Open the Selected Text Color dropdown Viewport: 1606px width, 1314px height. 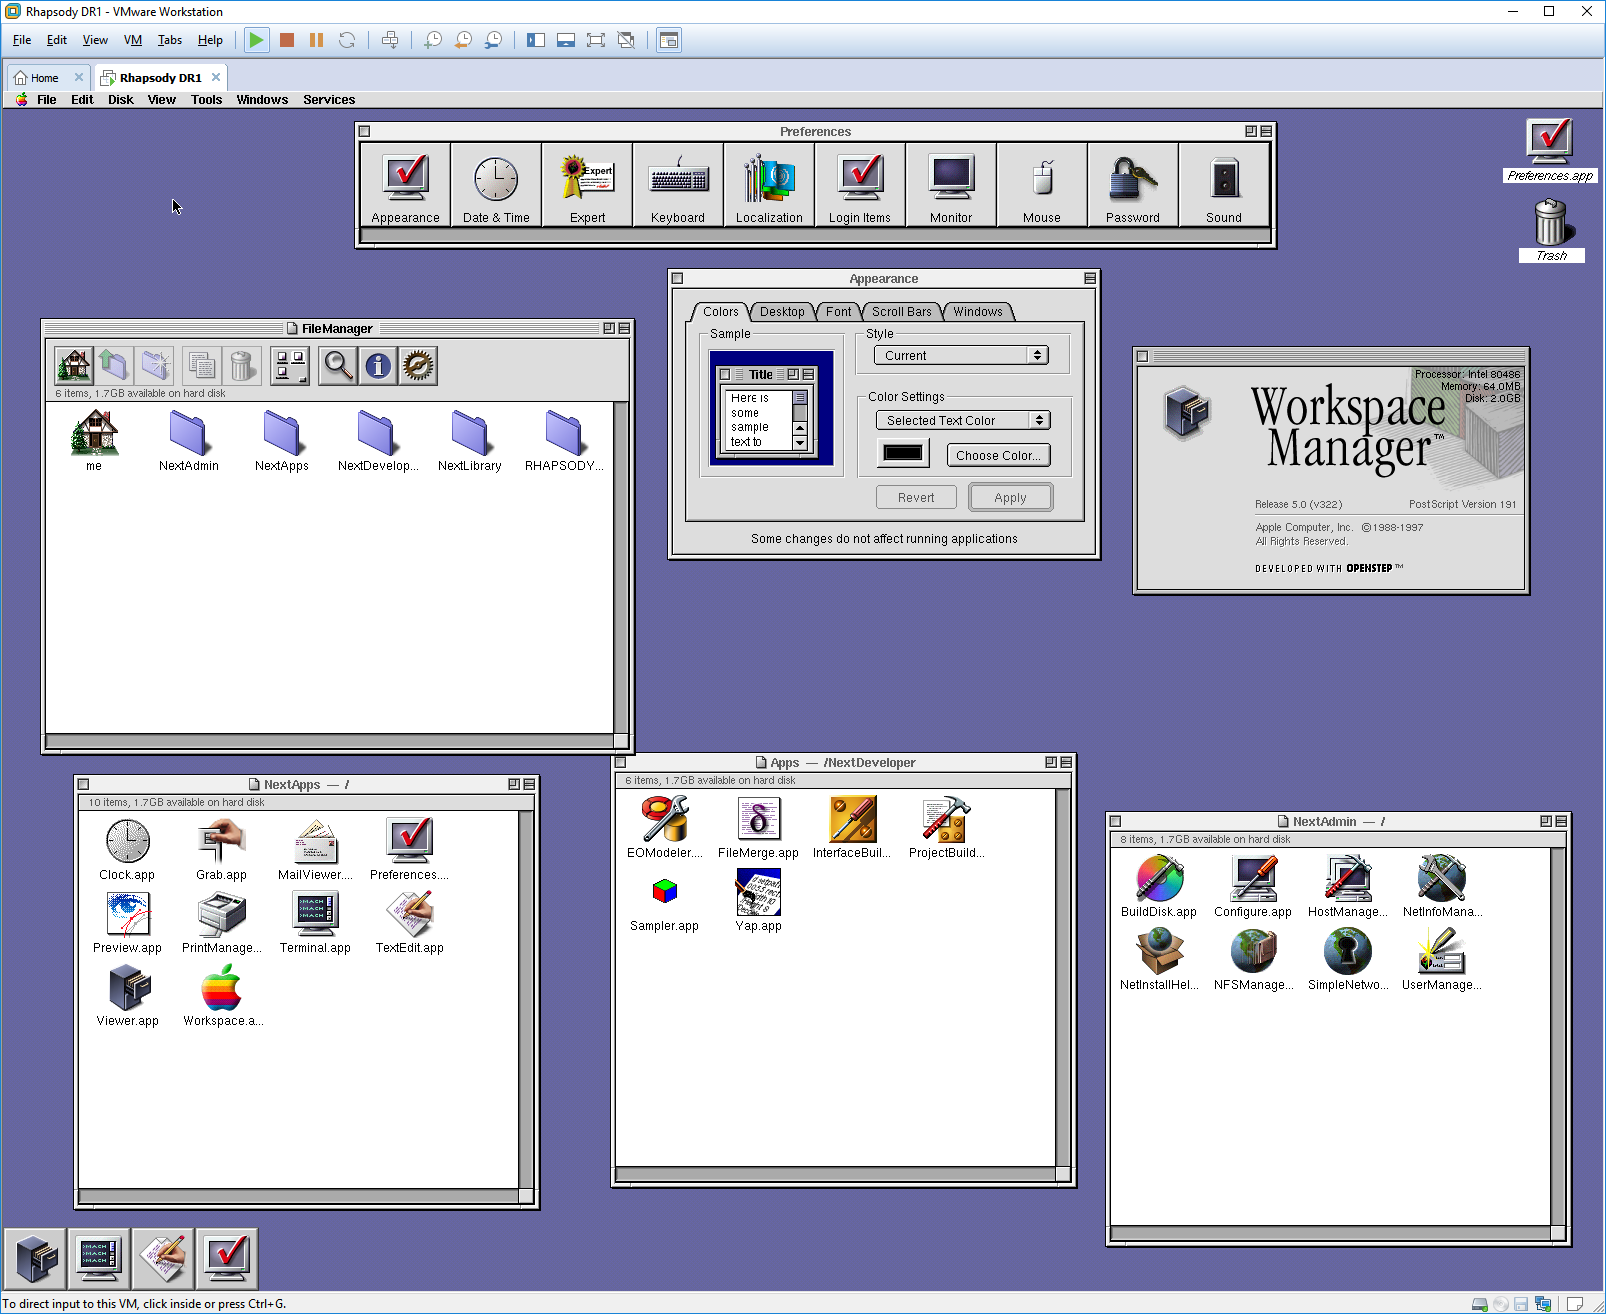click(963, 421)
